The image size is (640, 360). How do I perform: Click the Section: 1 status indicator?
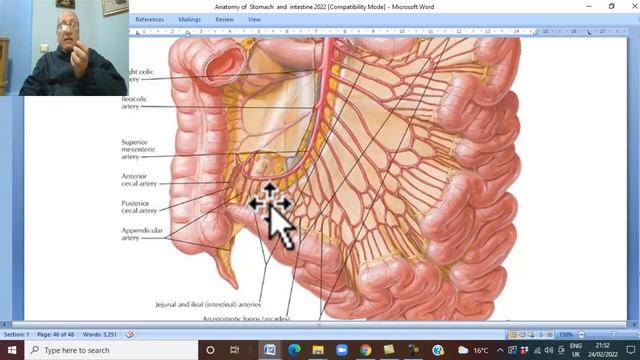16,334
